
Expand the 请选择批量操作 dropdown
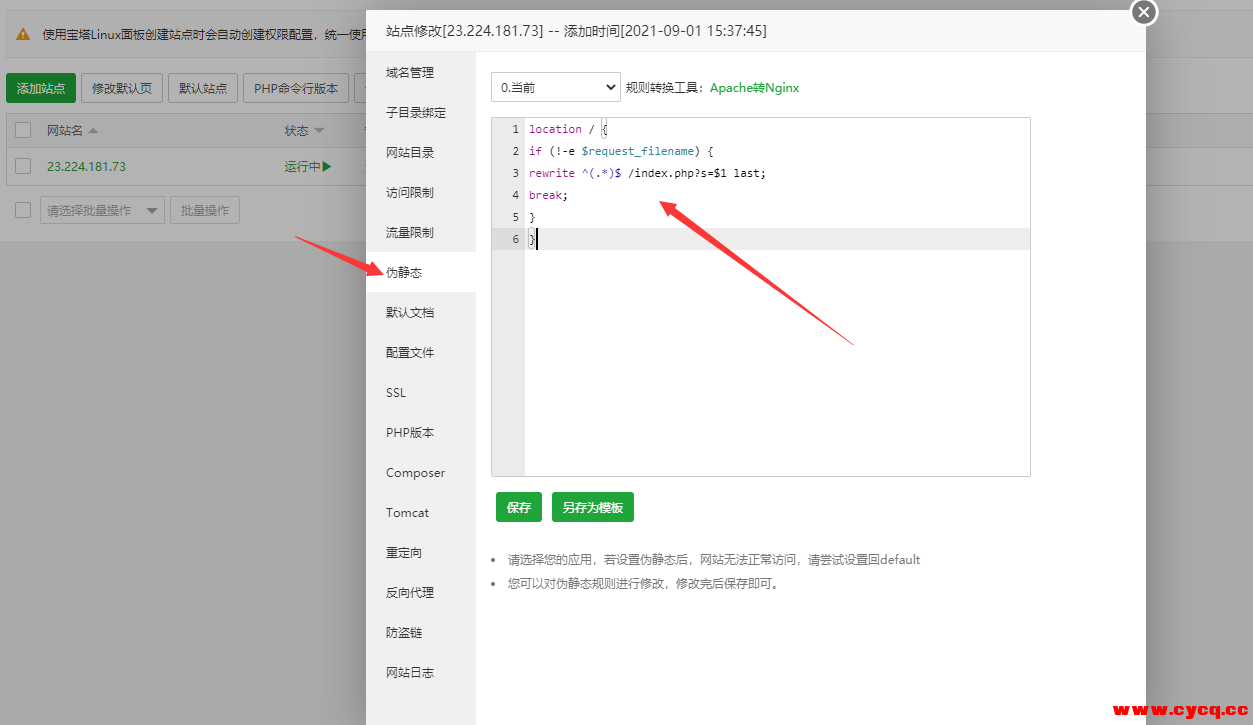click(102, 210)
